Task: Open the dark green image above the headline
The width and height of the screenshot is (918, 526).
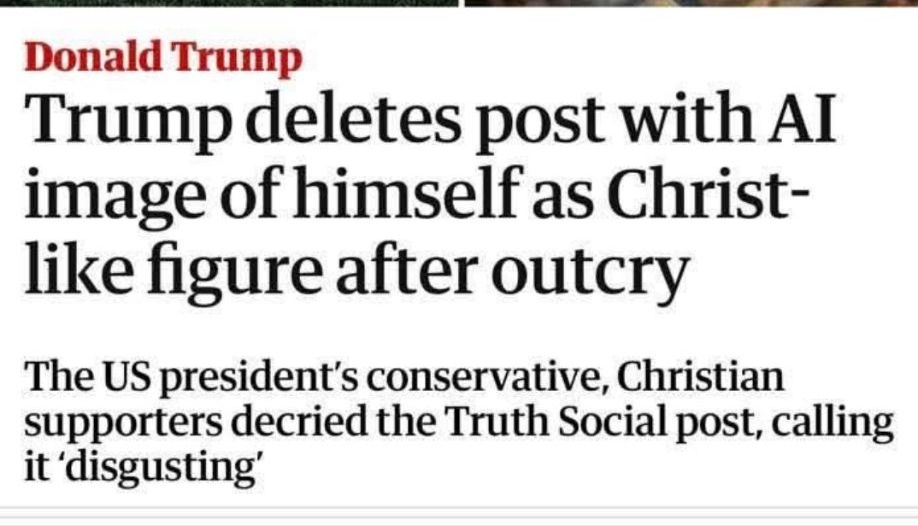Action: (228, 3)
